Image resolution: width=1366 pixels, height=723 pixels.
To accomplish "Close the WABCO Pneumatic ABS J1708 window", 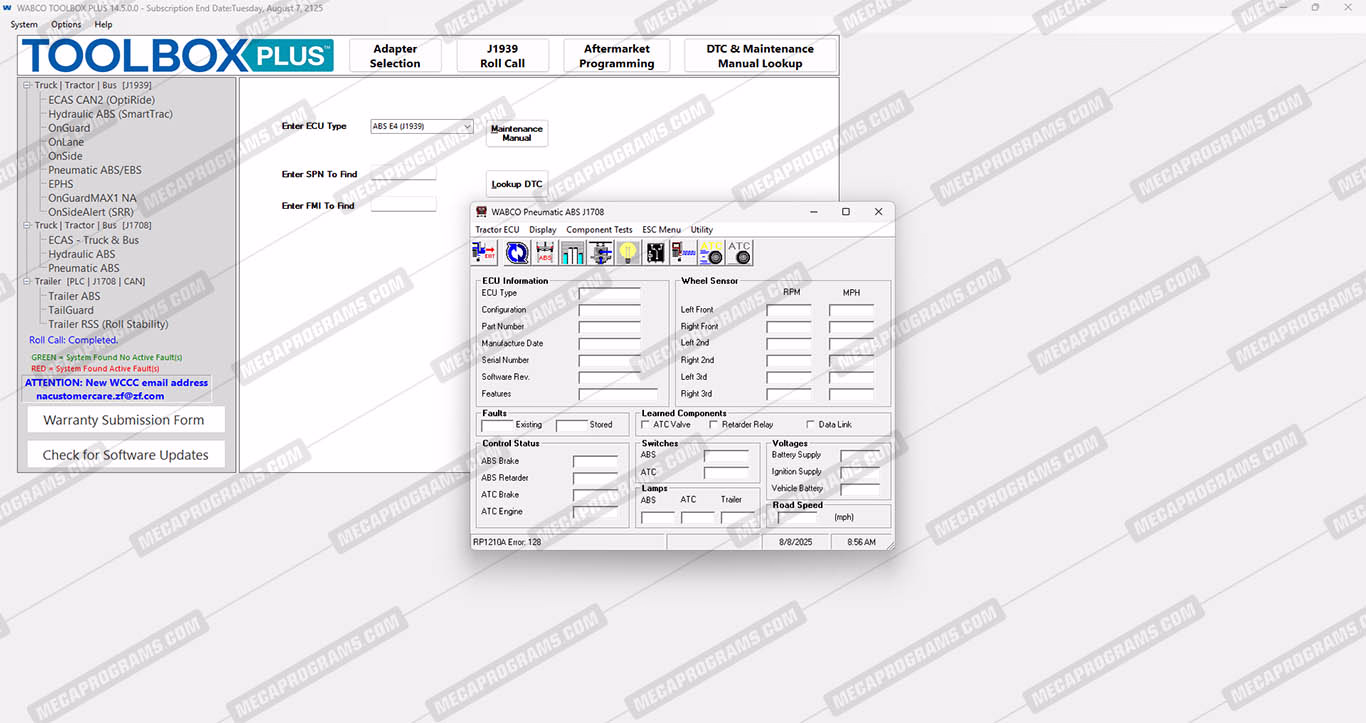I will click(878, 212).
